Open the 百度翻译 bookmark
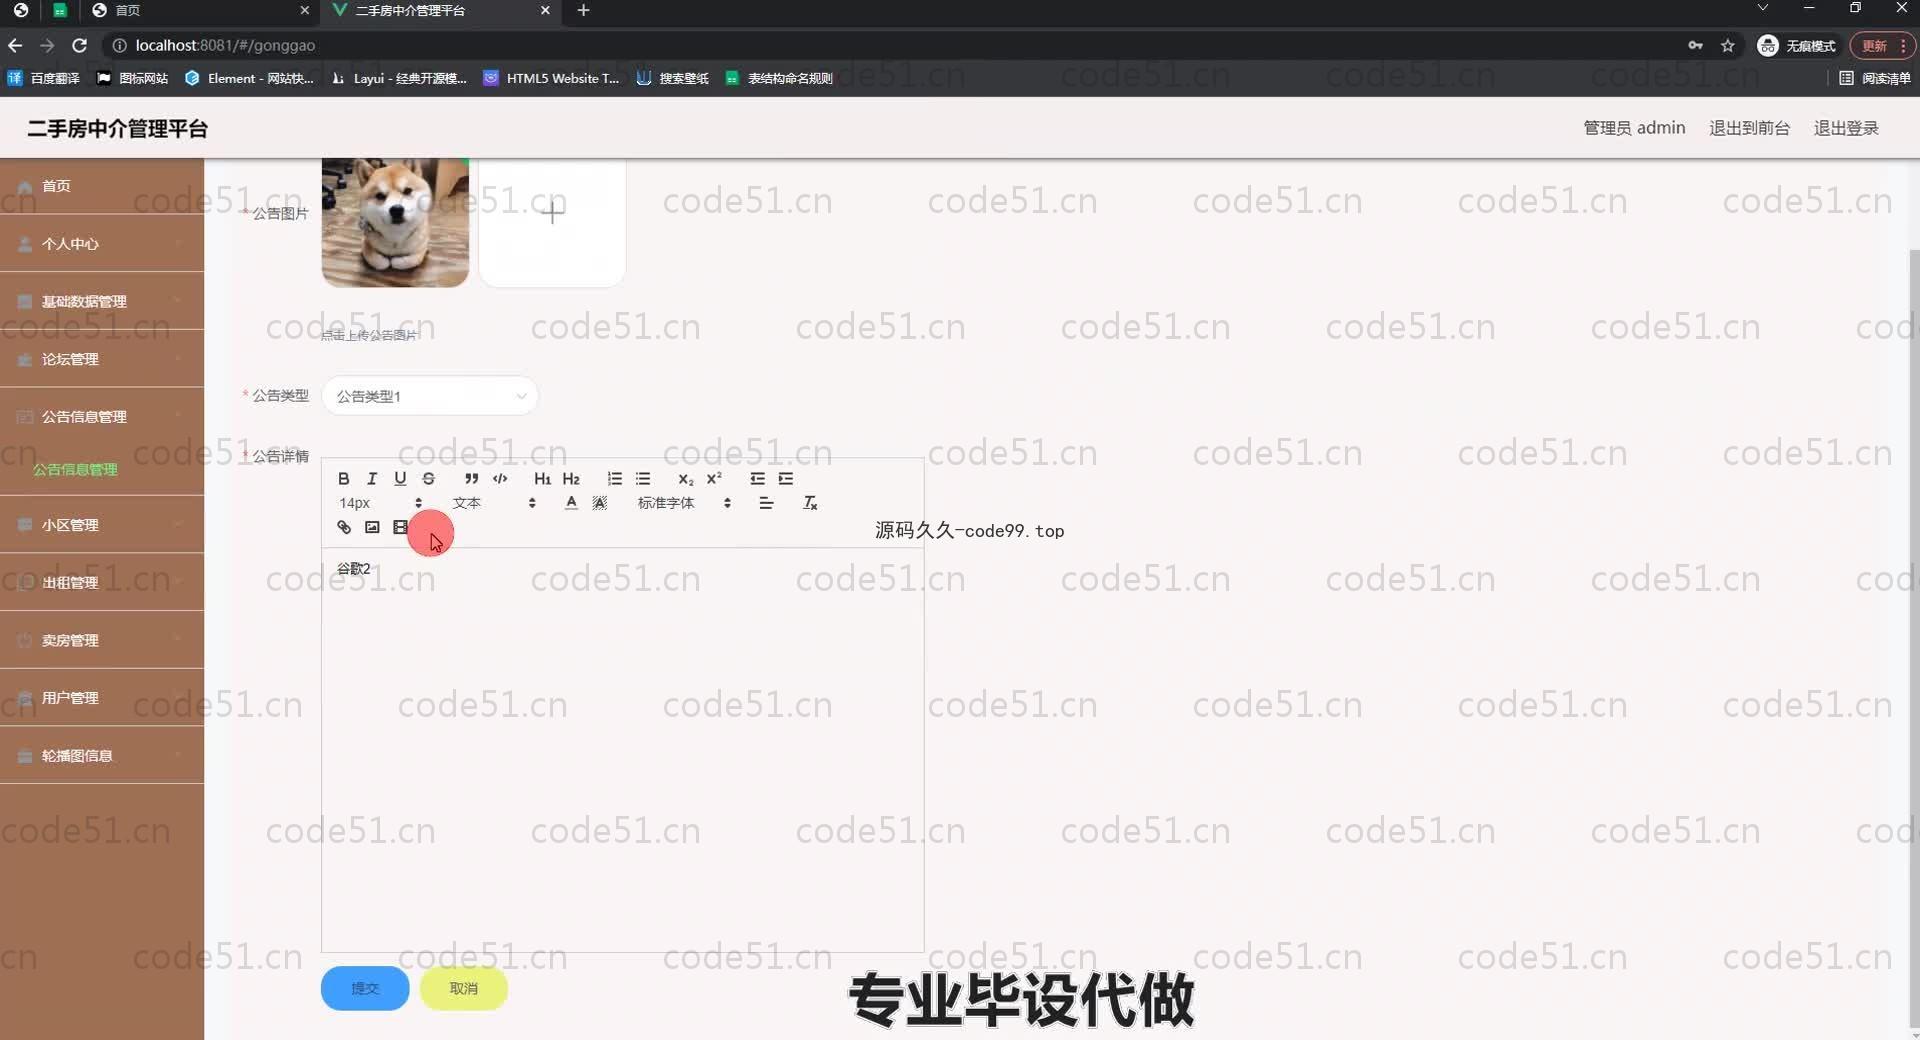The width and height of the screenshot is (1920, 1040). pyautogui.click(x=44, y=78)
